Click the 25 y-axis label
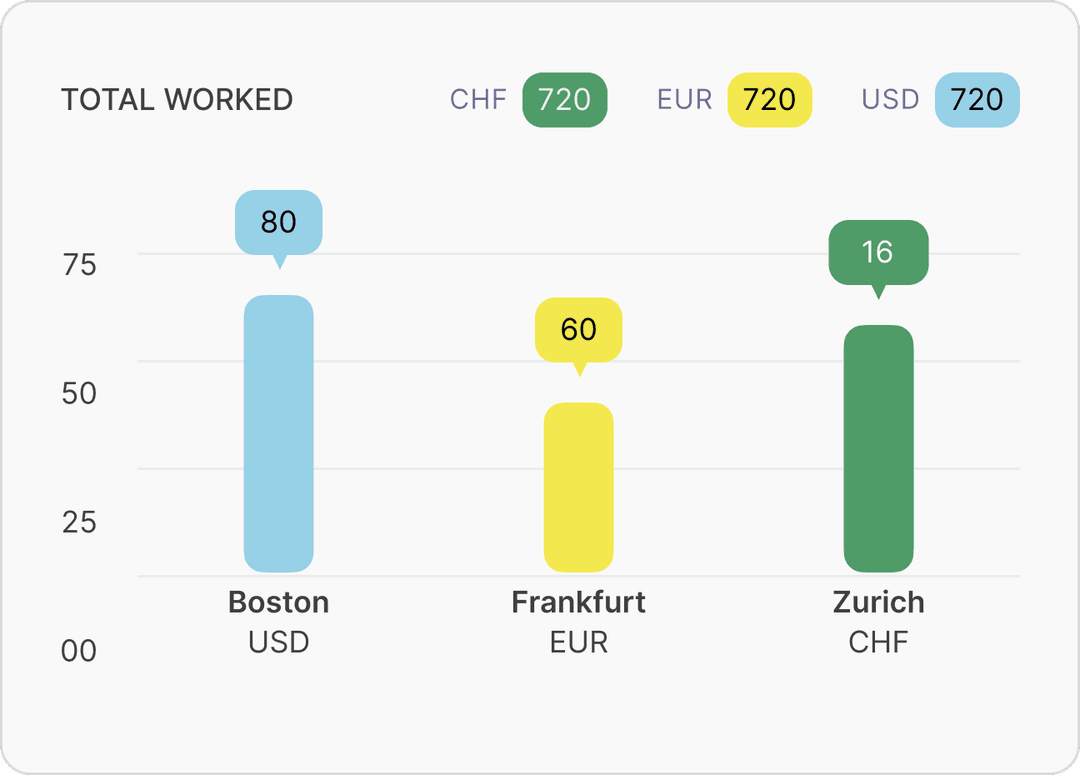This screenshot has height=775, width=1080. (x=79, y=522)
